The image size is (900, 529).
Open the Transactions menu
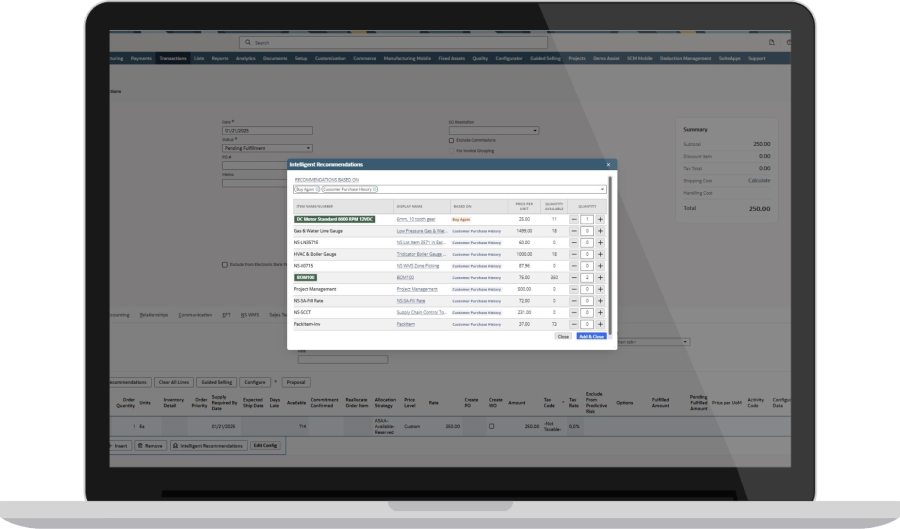coord(173,59)
